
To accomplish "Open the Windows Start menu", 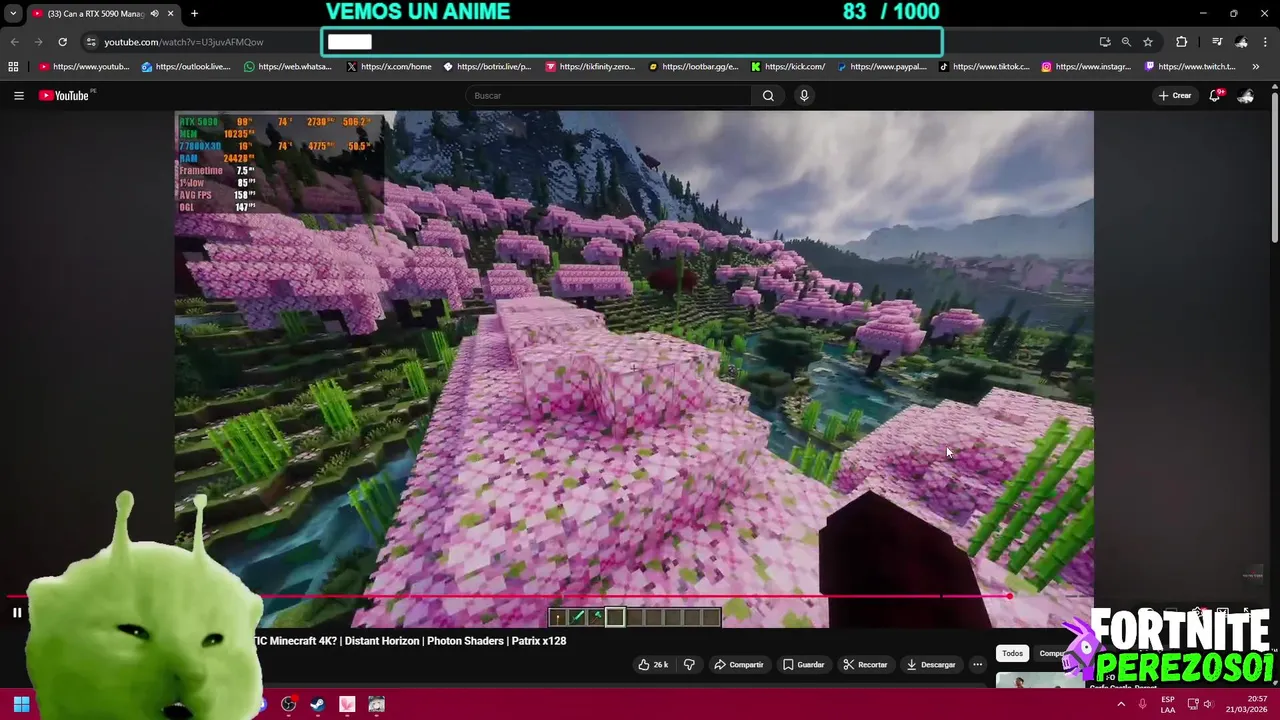I will click(x=21, y=704).
